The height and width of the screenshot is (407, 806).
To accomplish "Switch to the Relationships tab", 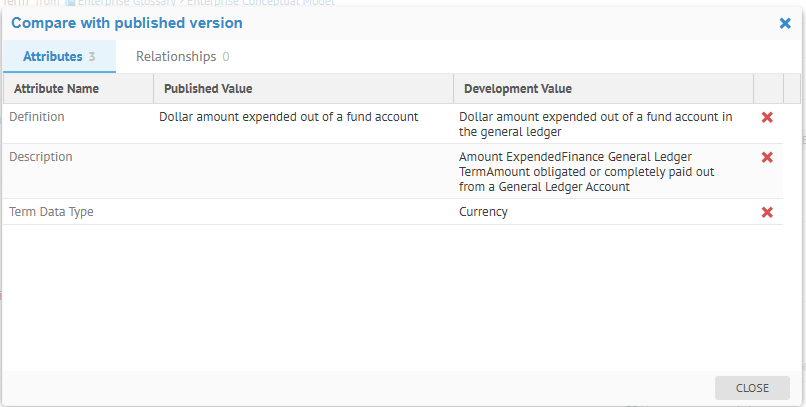I will (182, 57).
